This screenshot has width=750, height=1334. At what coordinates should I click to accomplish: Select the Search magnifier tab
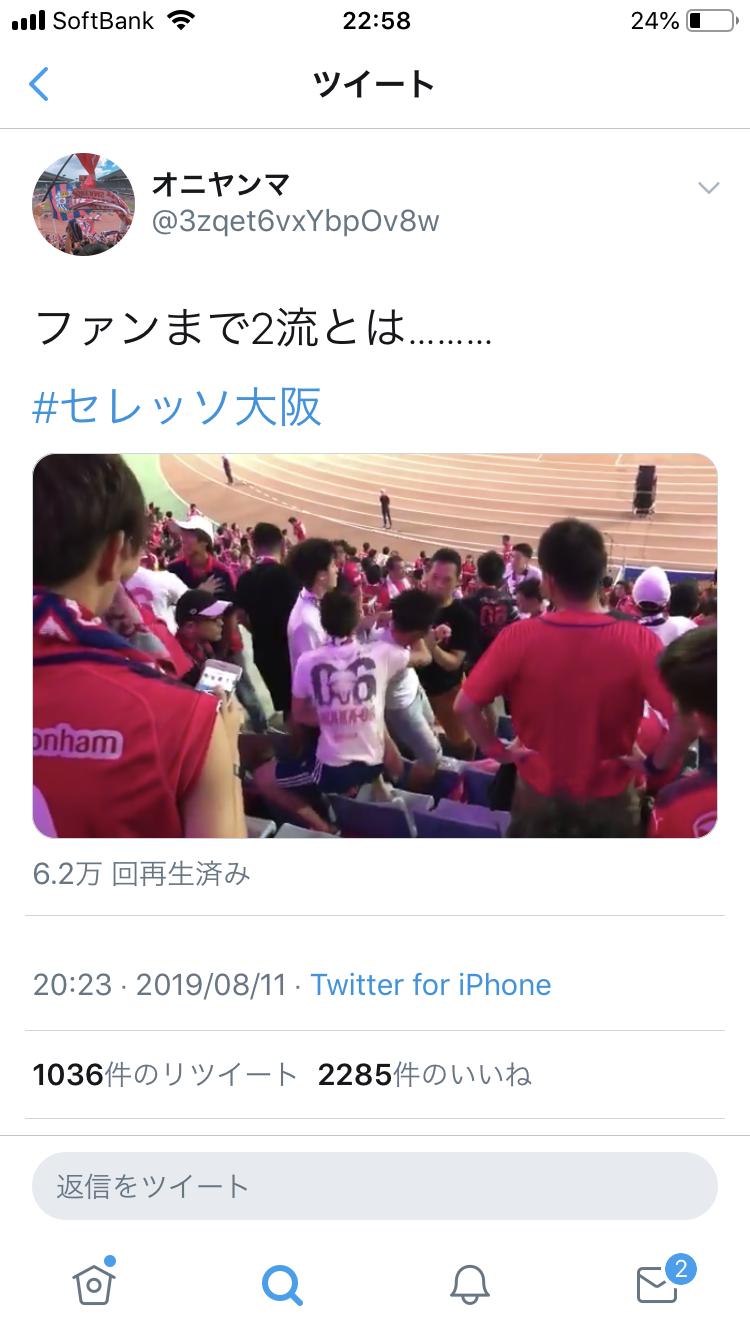(x=282, y=1283)
